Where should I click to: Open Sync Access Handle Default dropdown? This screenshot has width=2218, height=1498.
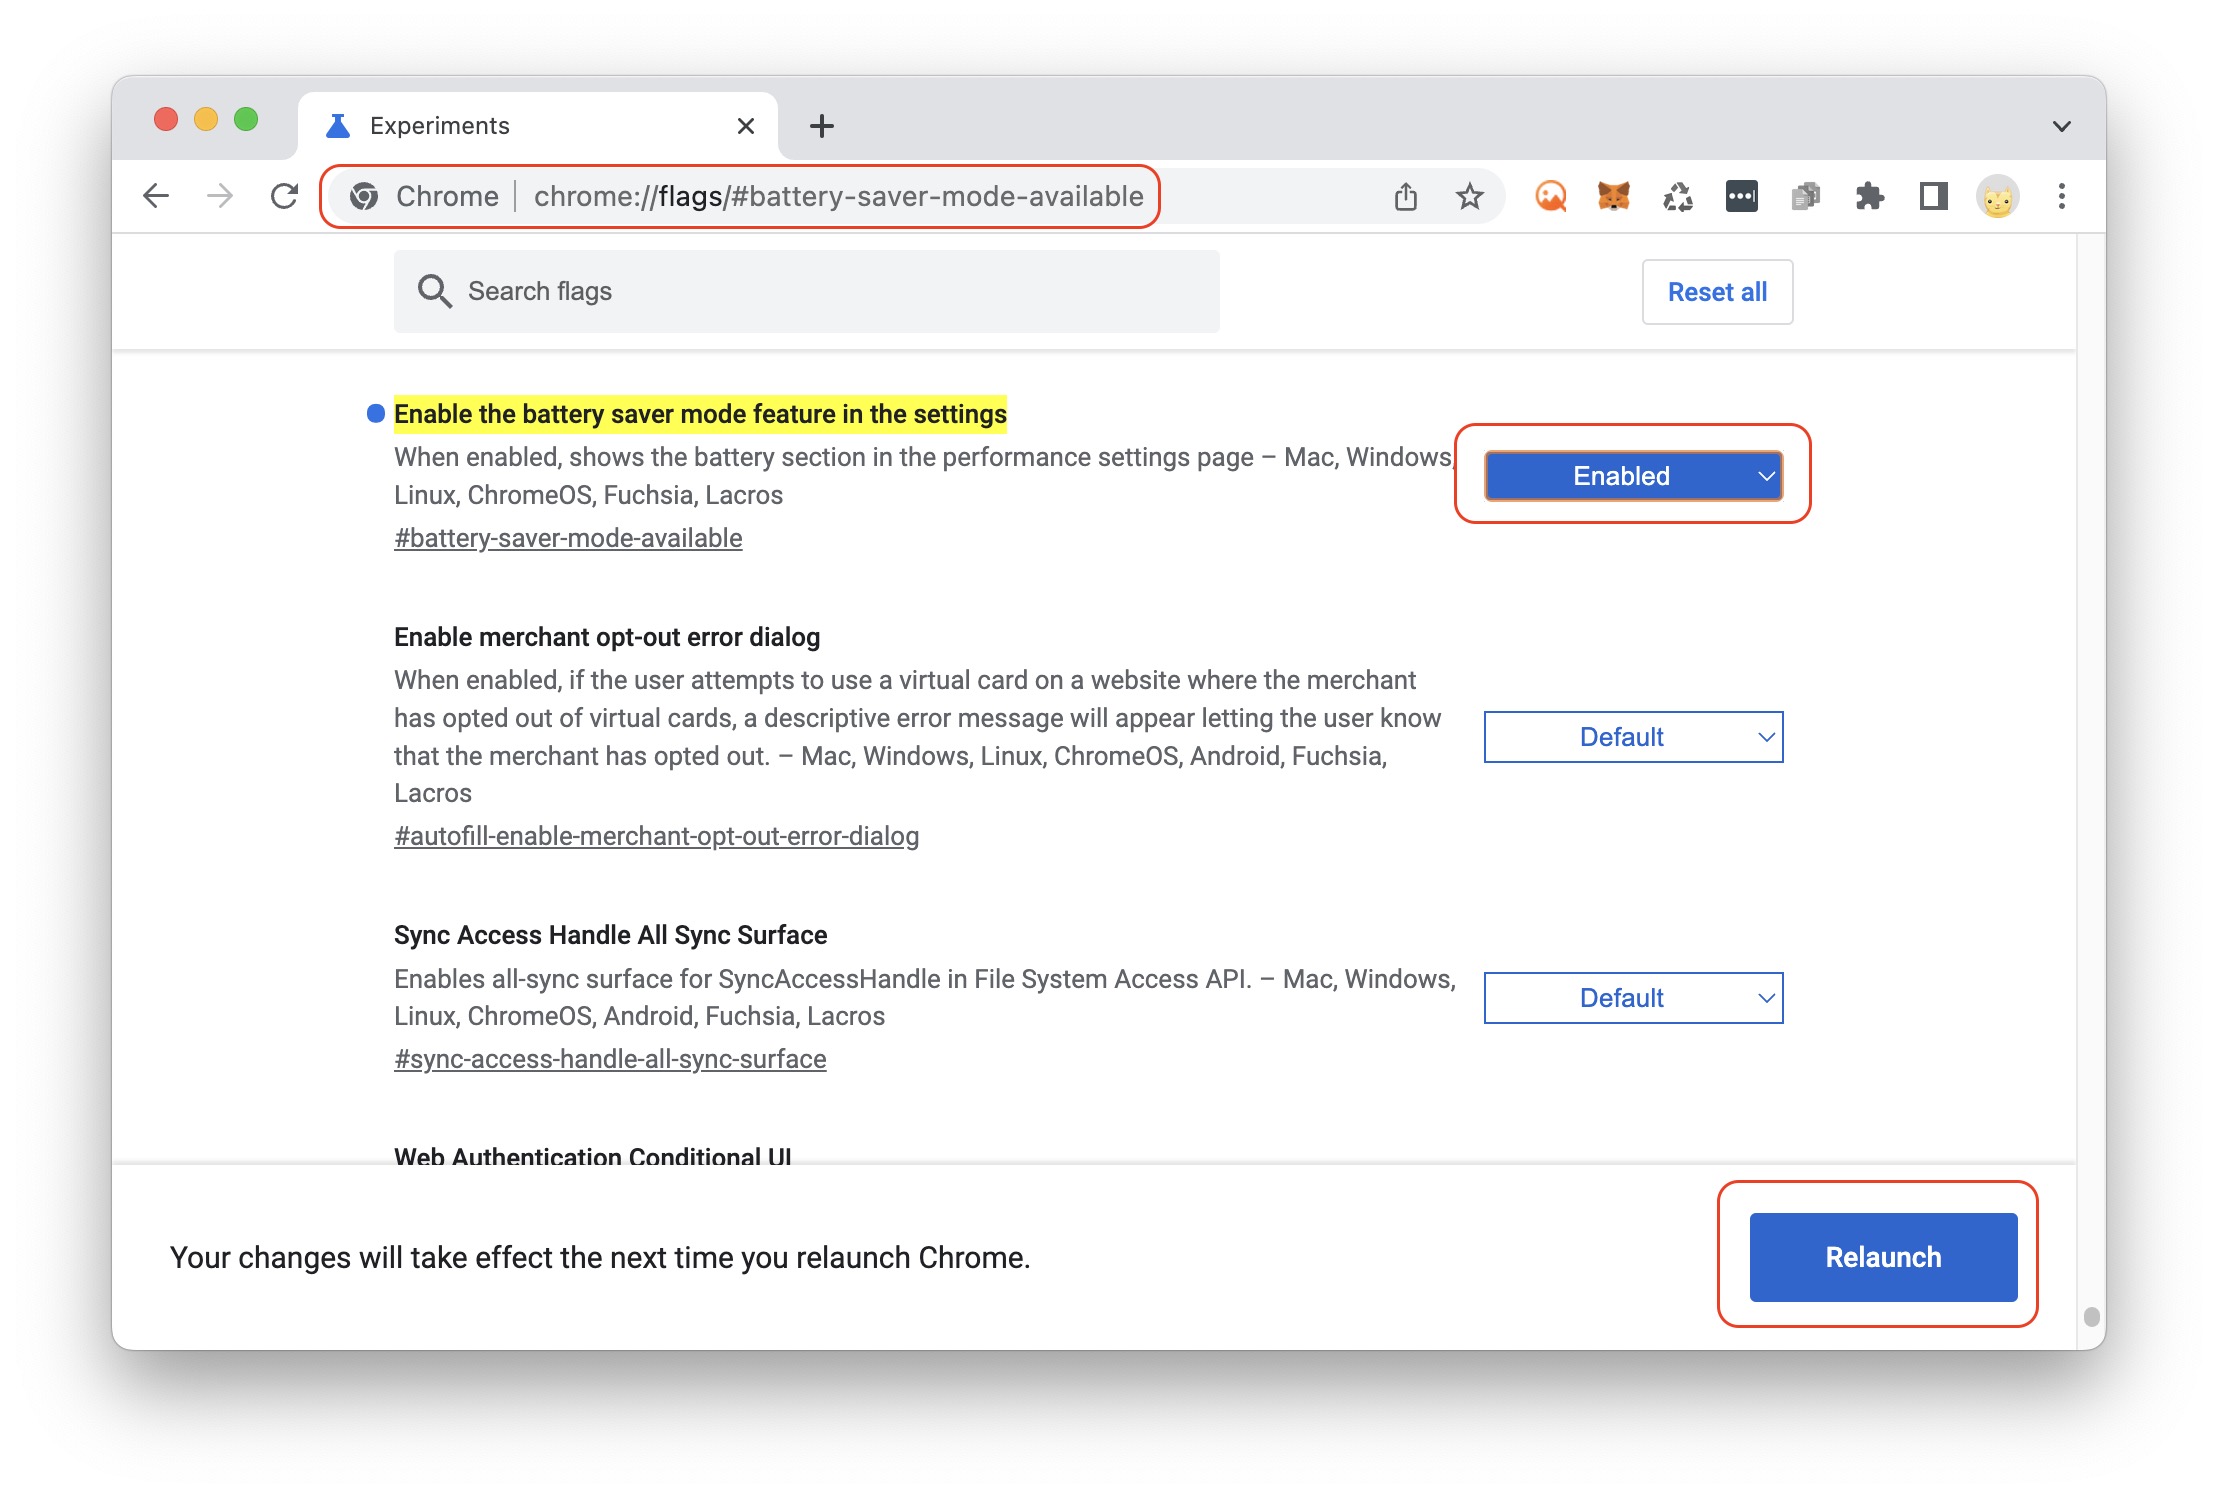pyautogui.click(x=1632, y=998)
